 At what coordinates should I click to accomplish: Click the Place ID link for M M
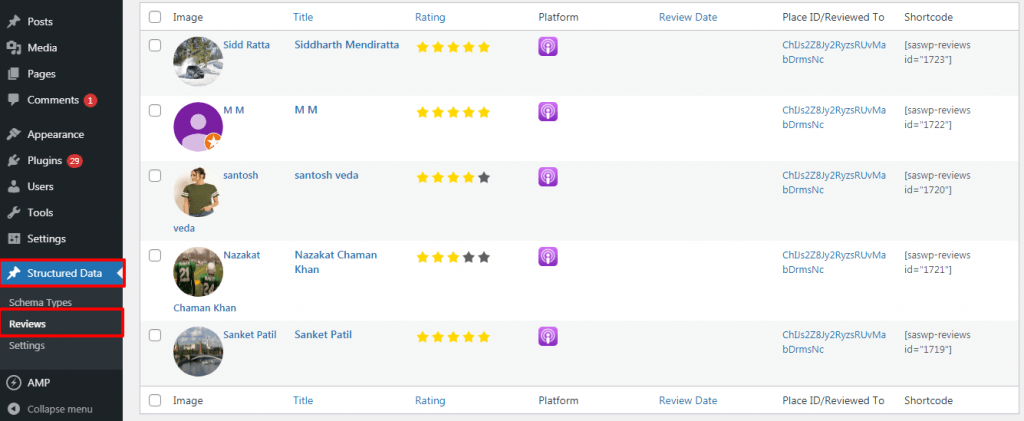click(x=834, y=117)
